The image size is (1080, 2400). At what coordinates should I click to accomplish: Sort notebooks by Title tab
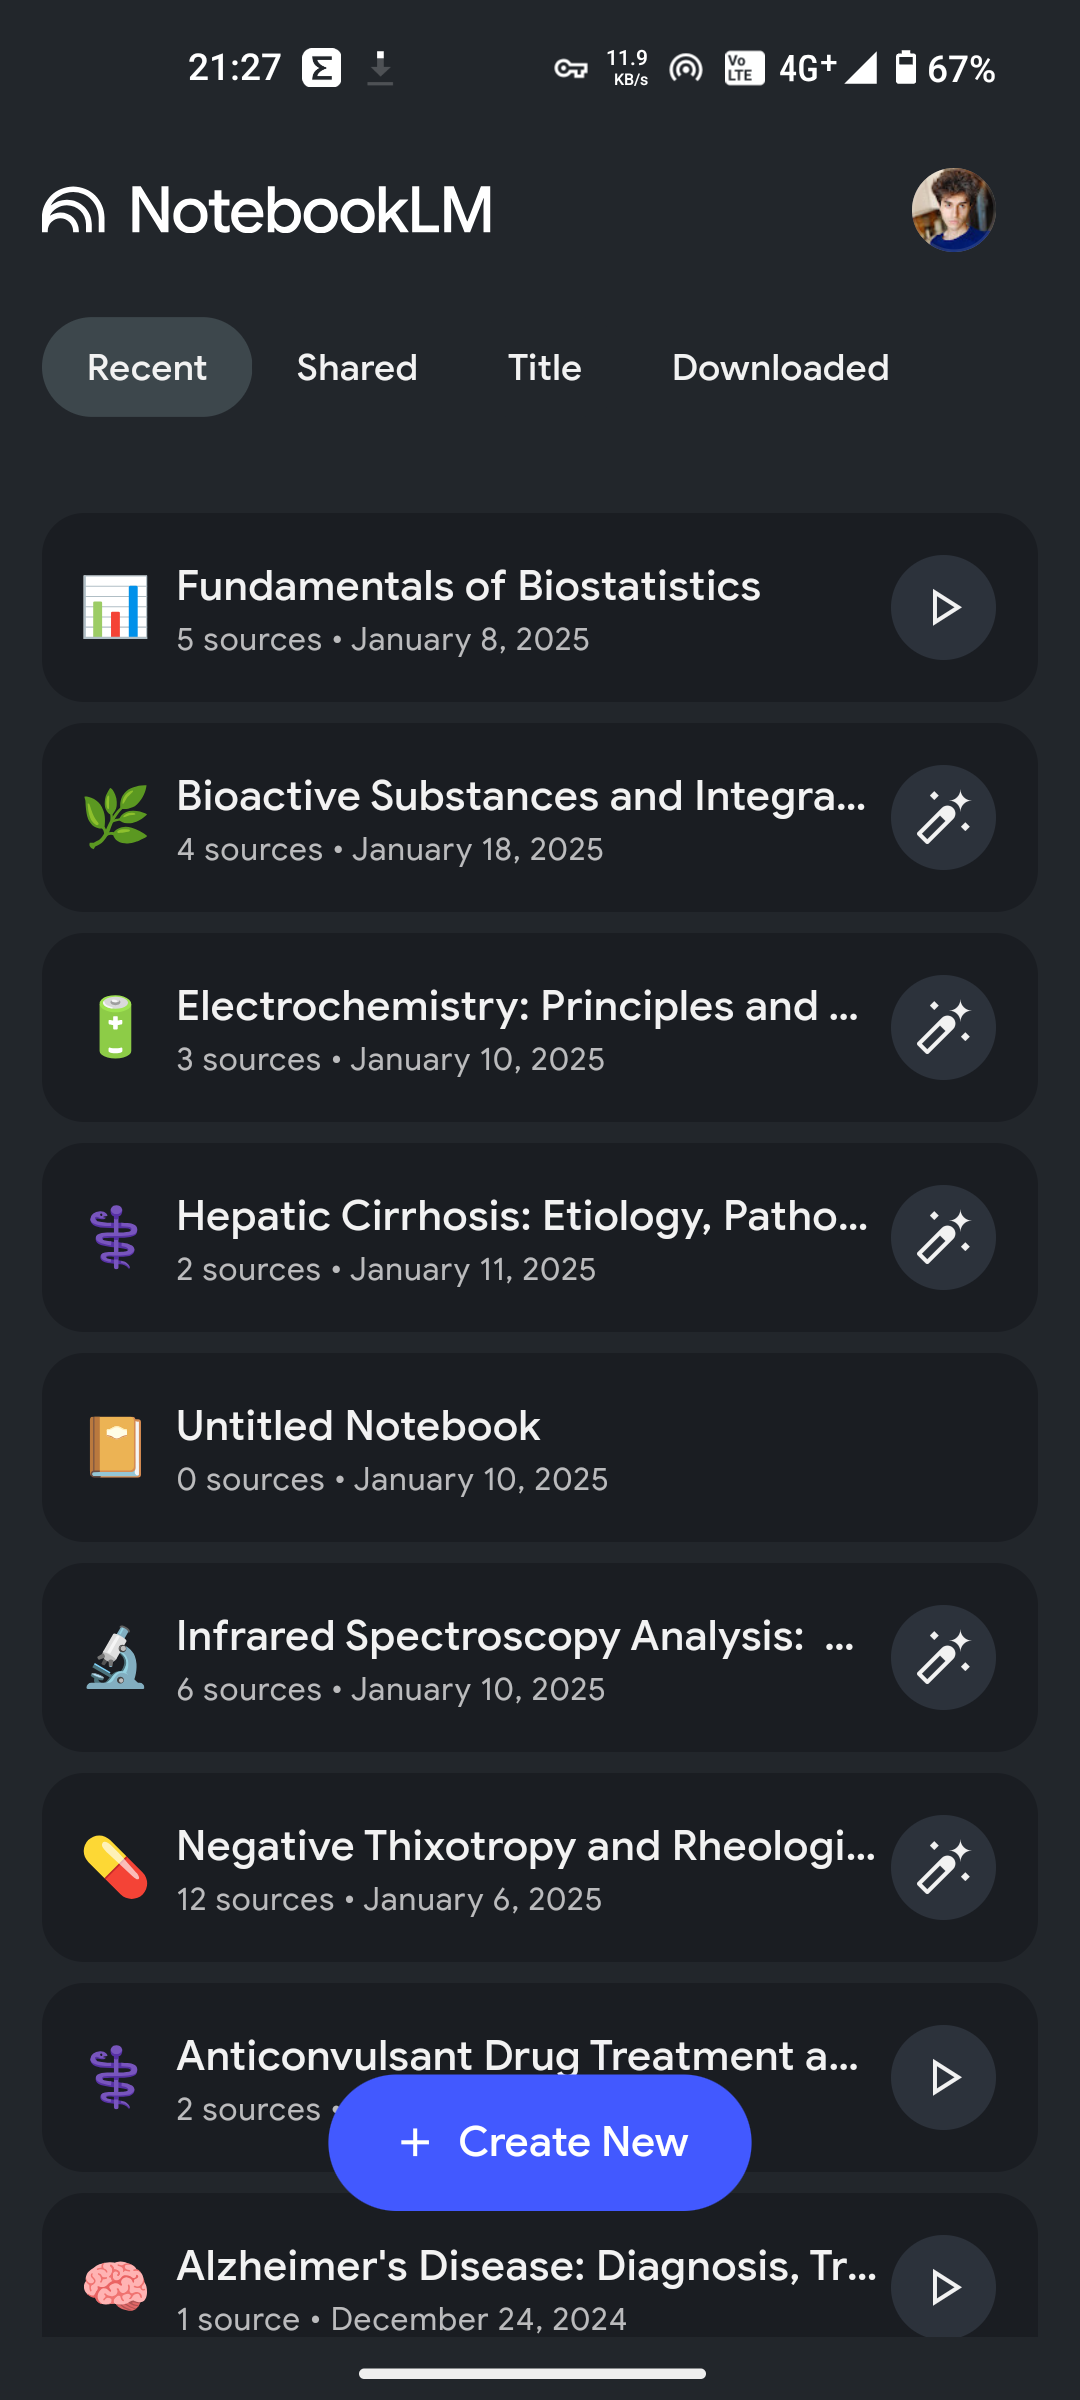point(545,367)
